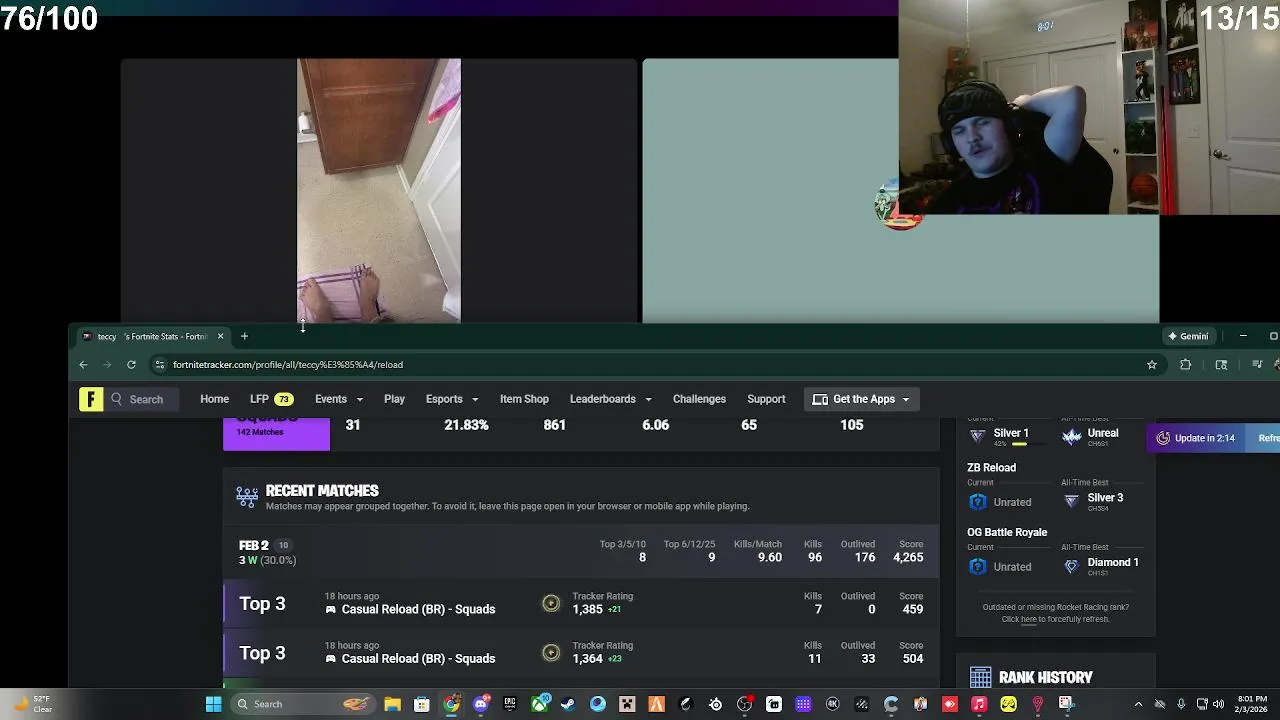1280x720 pixels.
Task: Click the Tracker Rating icon beside 1,385
Action: (x=551, y=603)
